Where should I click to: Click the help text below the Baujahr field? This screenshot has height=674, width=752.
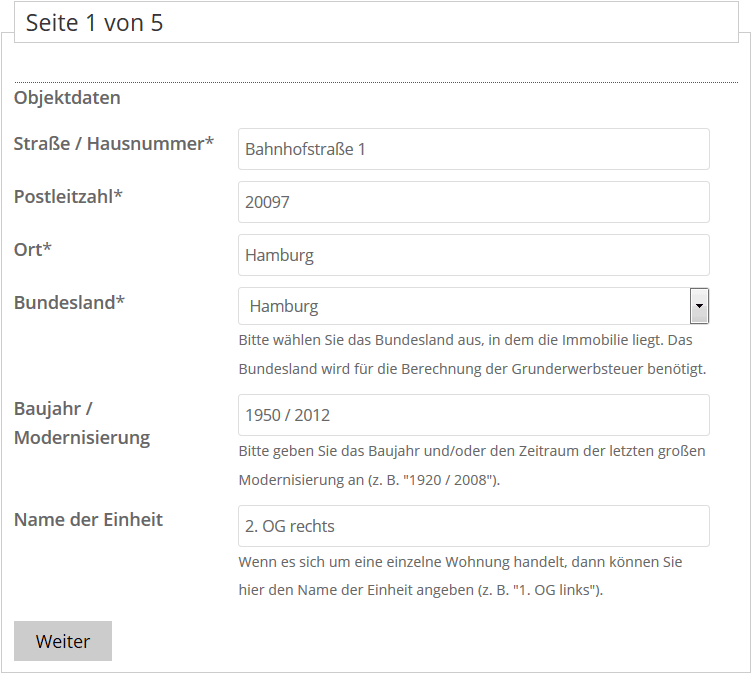472,465
